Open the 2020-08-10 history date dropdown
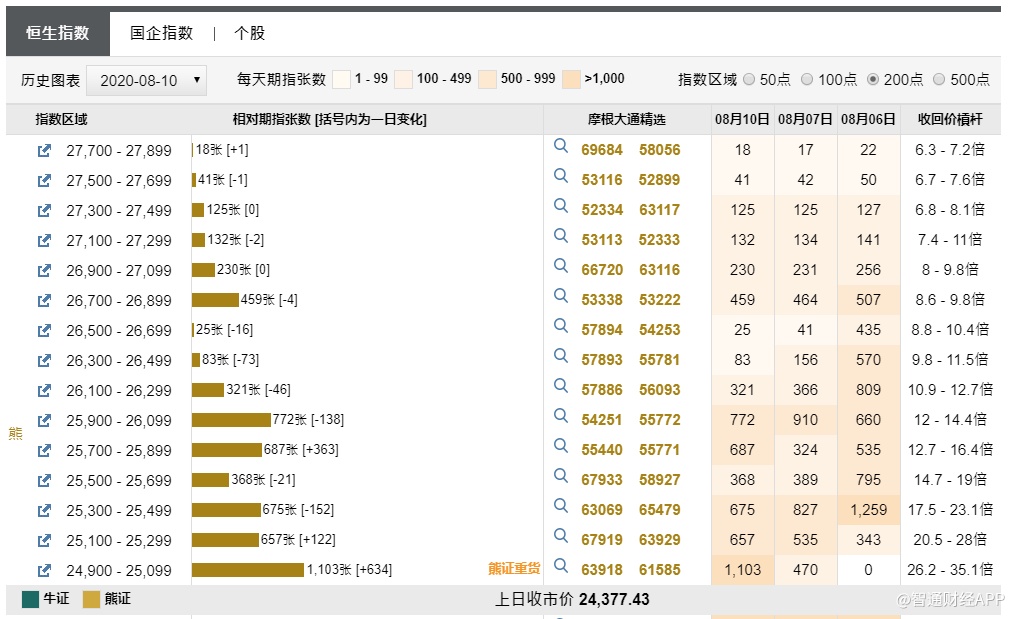 pos(146,80)
